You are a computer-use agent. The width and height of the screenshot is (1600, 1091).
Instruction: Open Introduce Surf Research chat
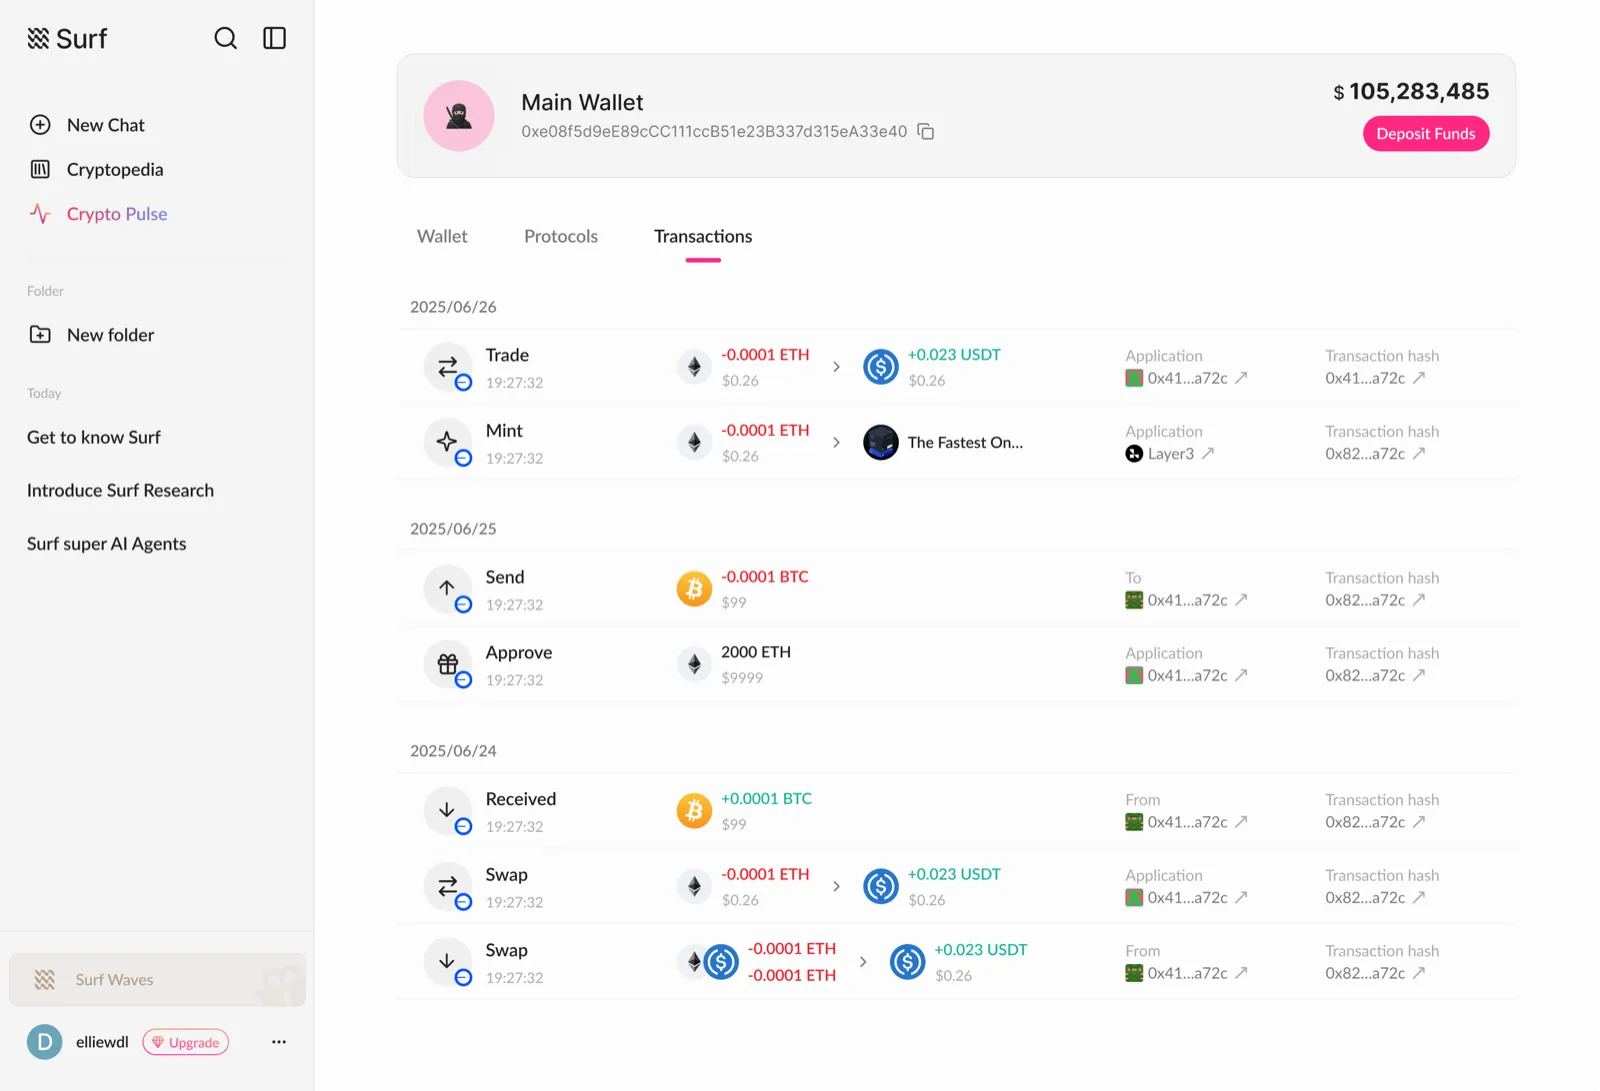click(x=120, y=490)
